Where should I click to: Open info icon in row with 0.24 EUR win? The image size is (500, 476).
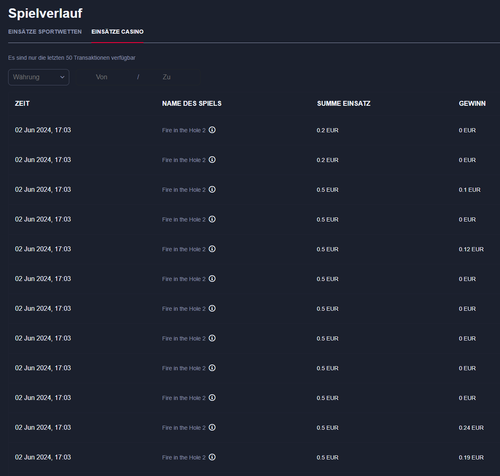(212, 427)
